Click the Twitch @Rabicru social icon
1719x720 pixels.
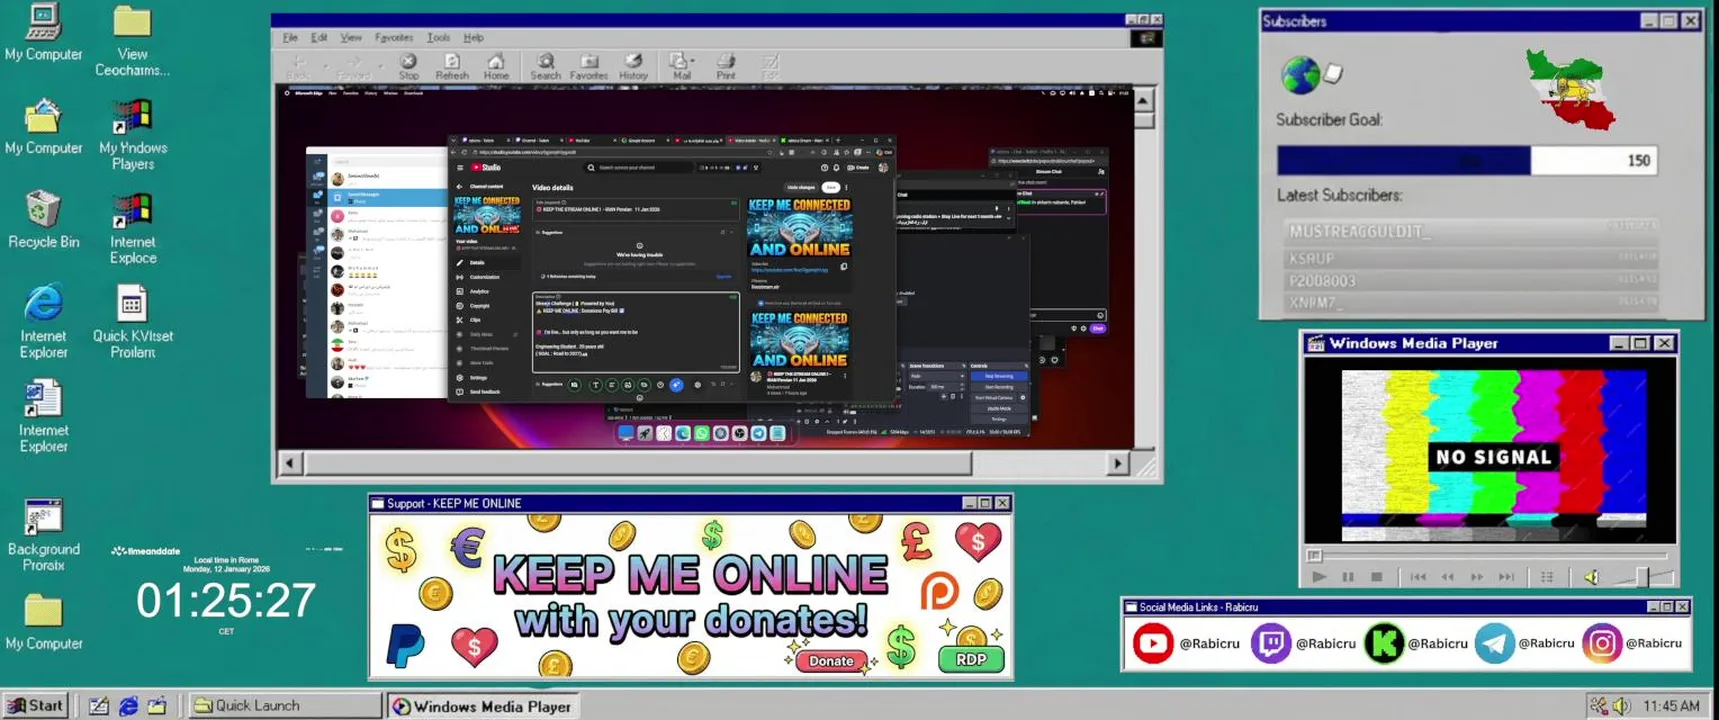coord(1270,643)
